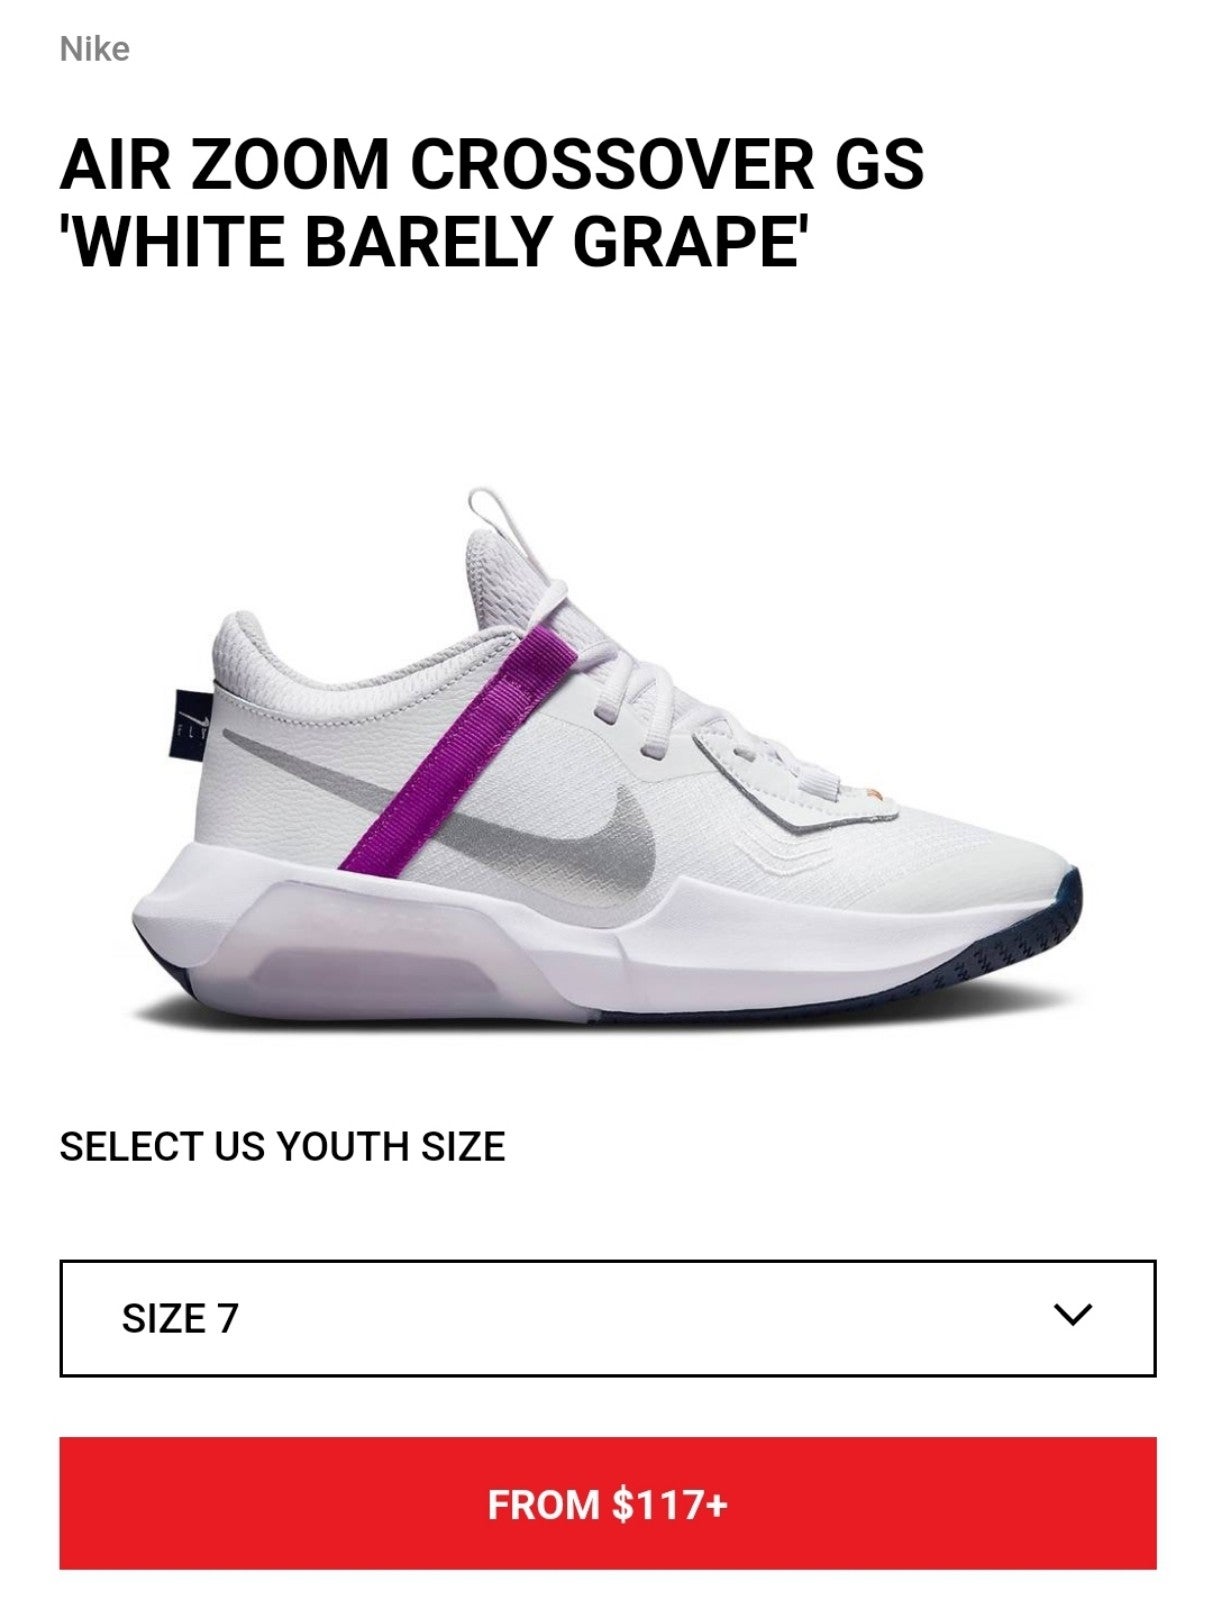
Task: Click the SIZE 7 text in selector
Action: [x=180, y=1318]
